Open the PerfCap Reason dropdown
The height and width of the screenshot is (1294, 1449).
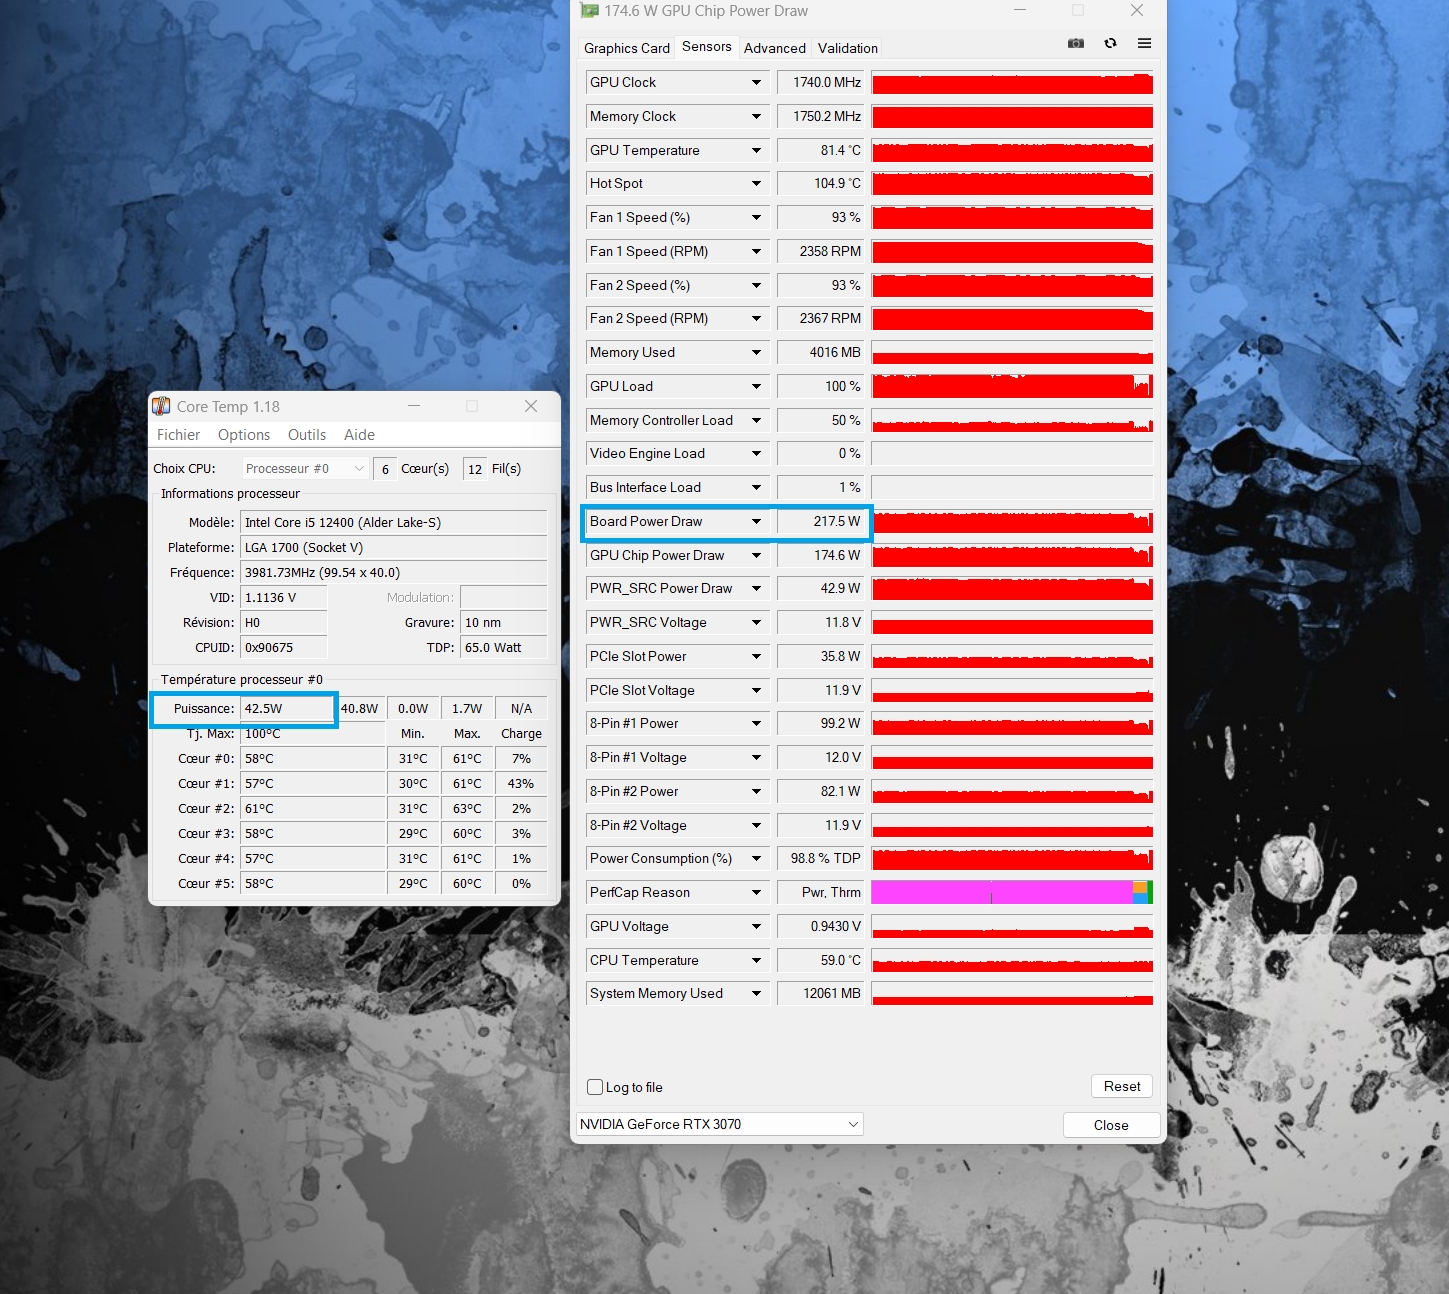[756, 892]
